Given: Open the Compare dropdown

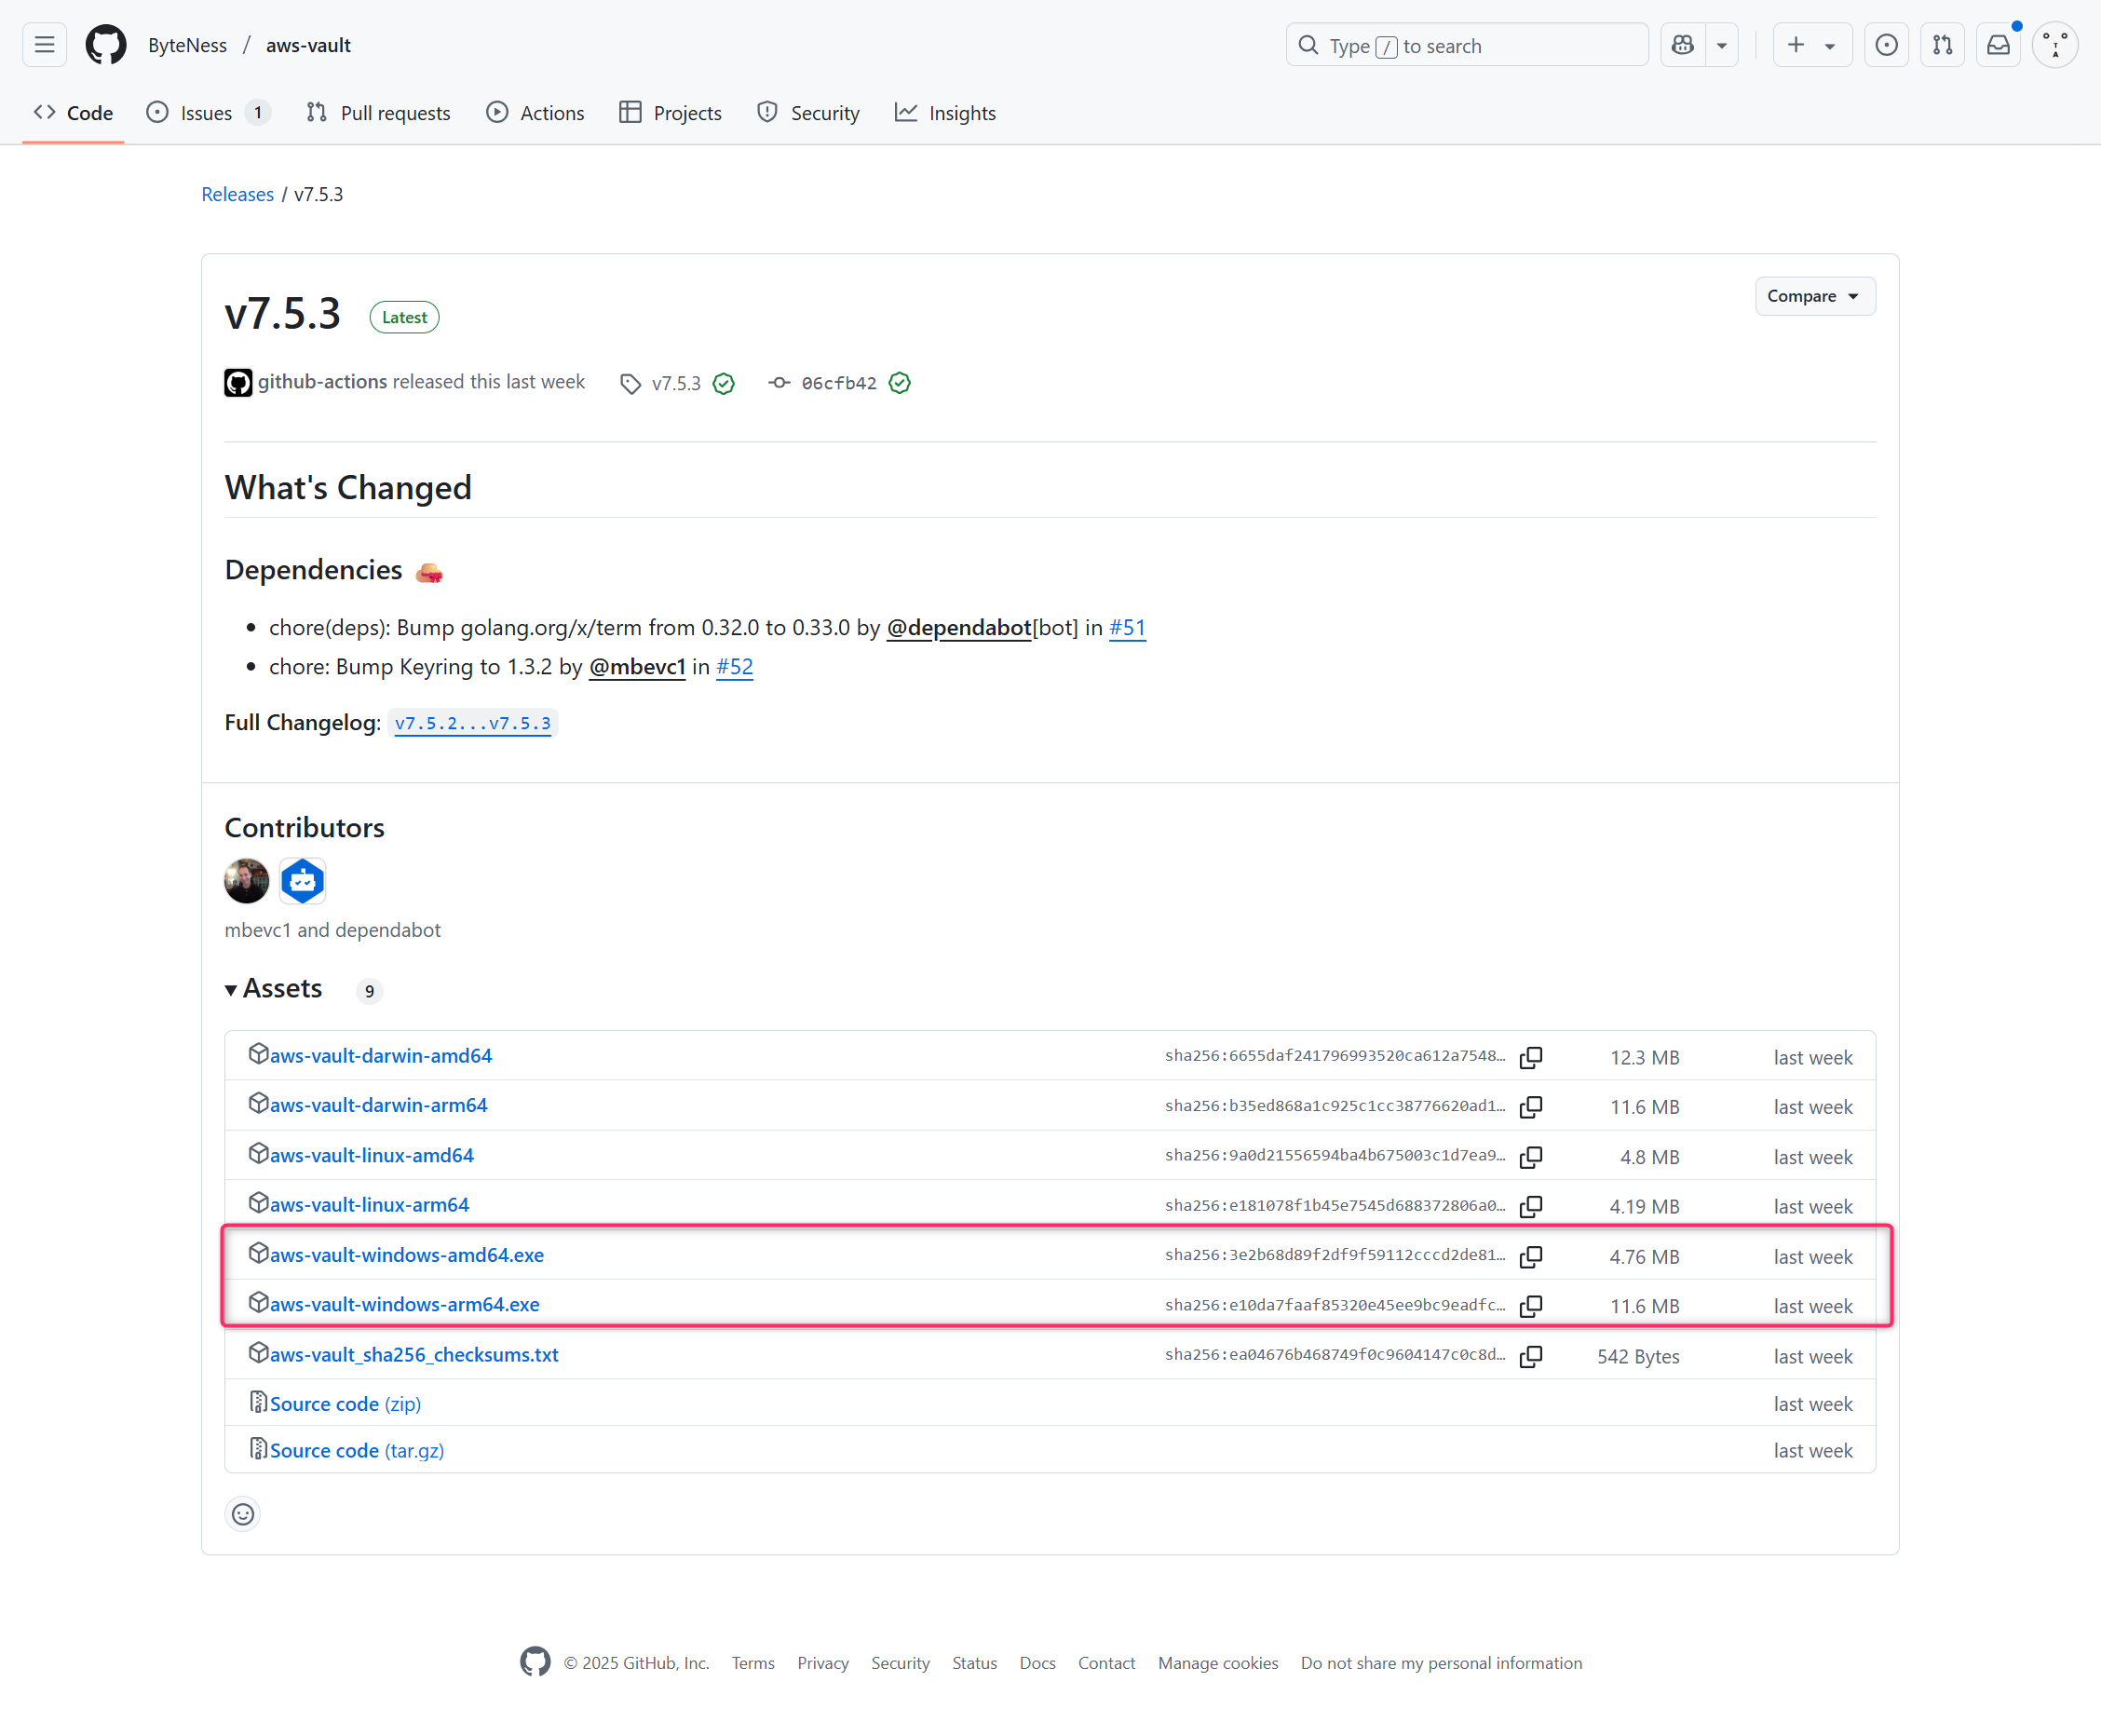Looking at the screenshot, I should coord(1814,296).
